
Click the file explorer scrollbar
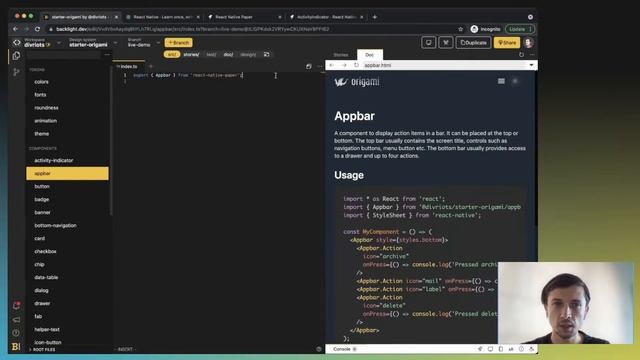click(111, 141)
